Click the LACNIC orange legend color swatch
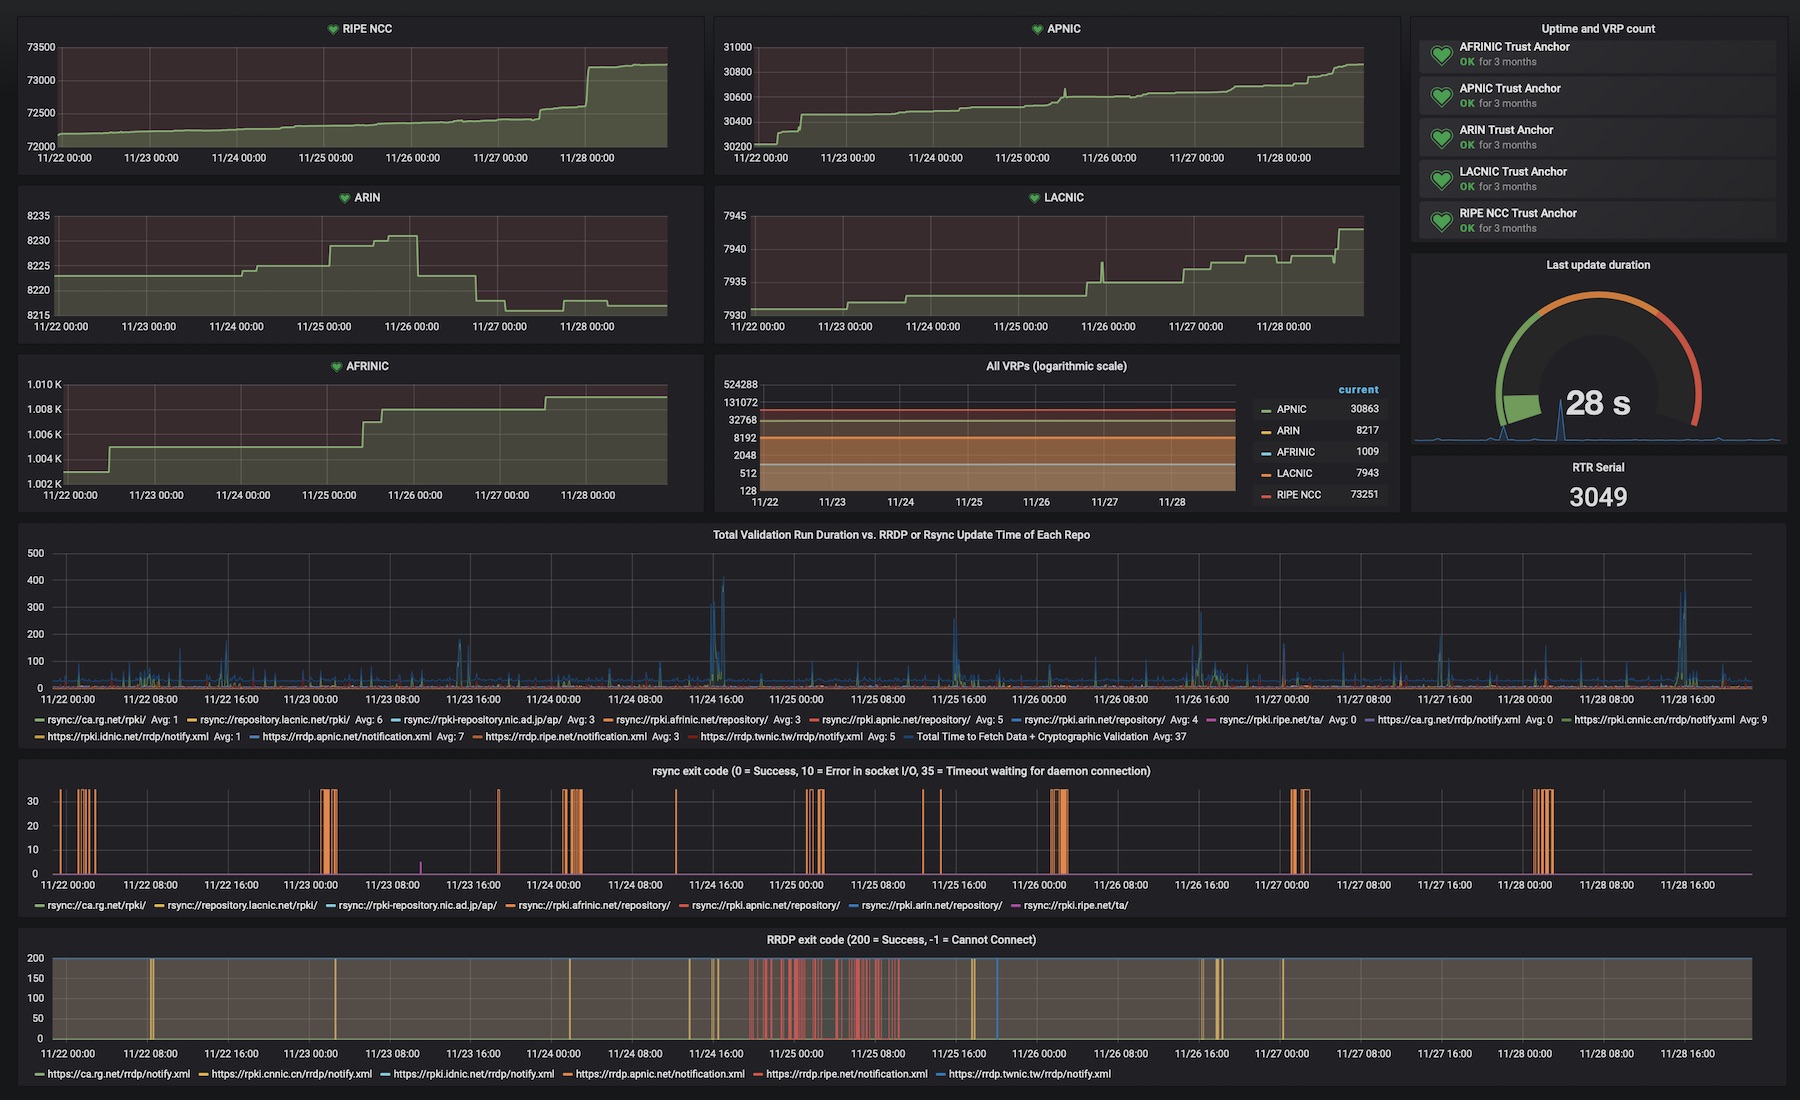 pos(1266,475)
